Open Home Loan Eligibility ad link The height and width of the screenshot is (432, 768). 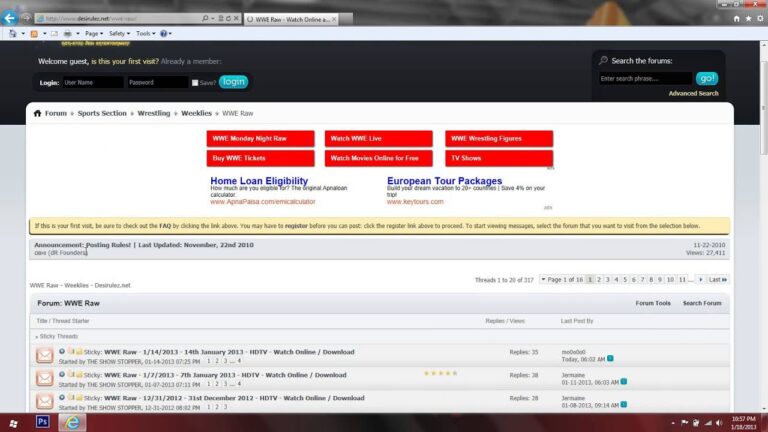coord(259,181)
